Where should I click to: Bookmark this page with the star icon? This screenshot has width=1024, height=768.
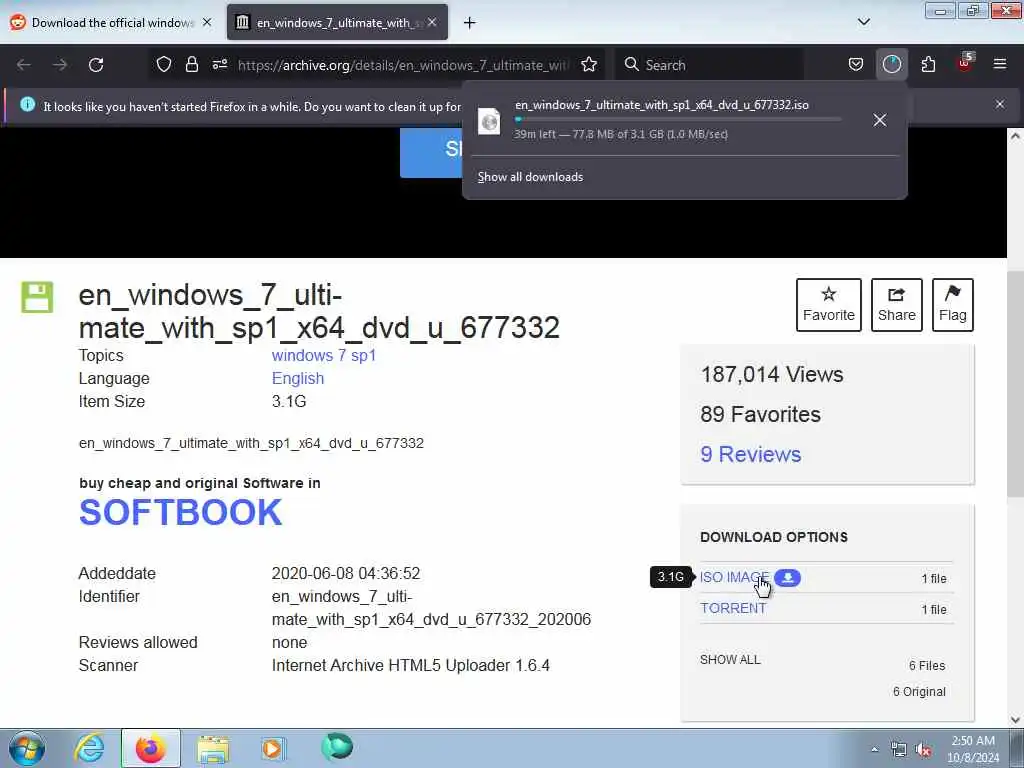588,64
